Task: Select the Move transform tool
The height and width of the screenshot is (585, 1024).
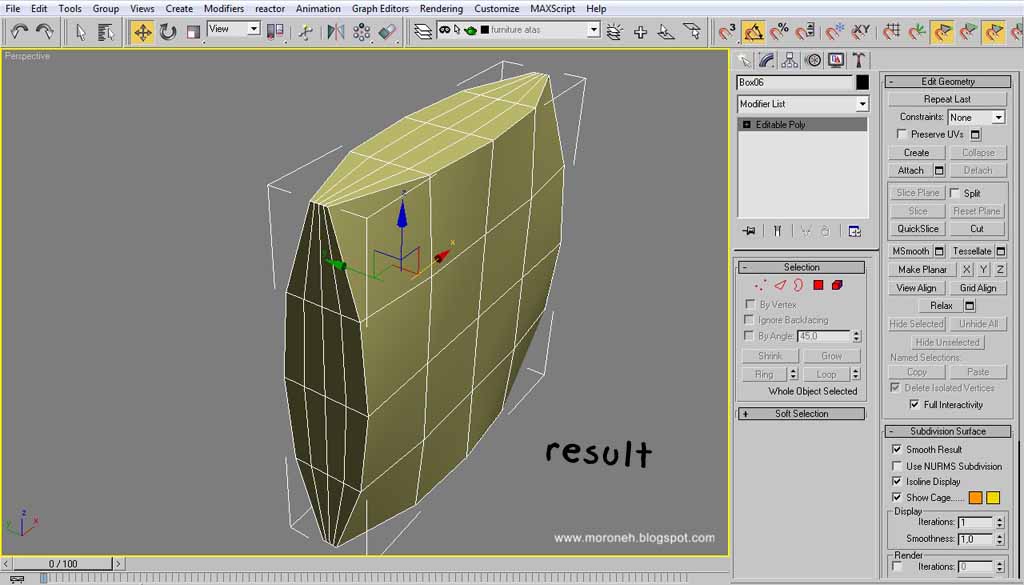Action: pyautogui.click(x=143, y=31)
